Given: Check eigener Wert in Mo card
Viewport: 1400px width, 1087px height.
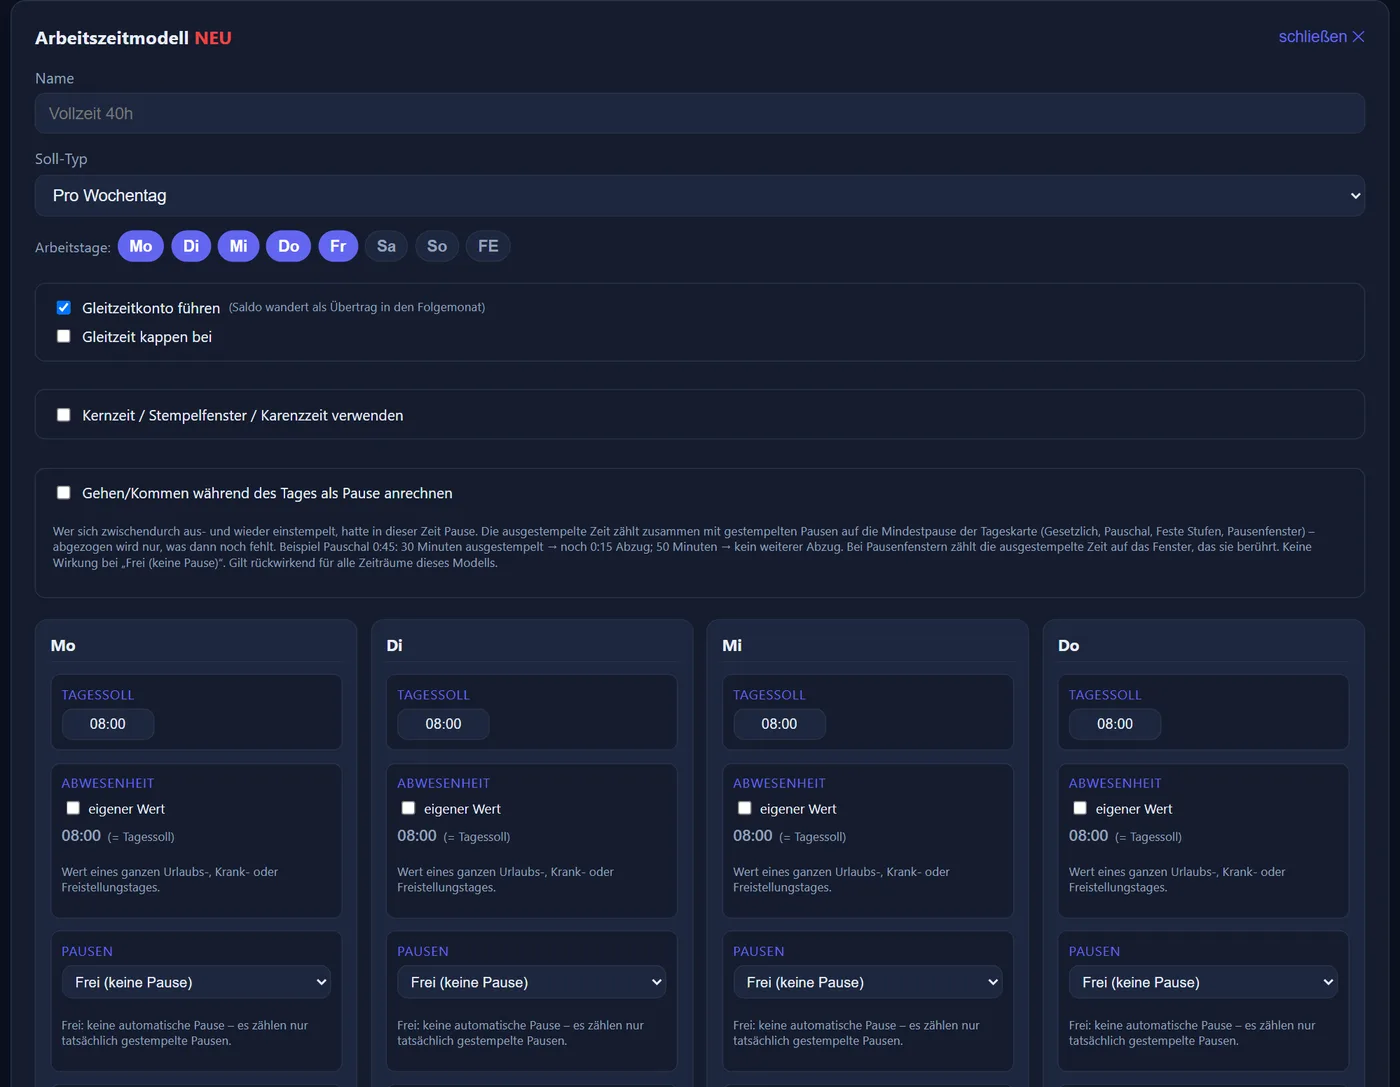Looking at the screenshot, I should tap(73, 808).
